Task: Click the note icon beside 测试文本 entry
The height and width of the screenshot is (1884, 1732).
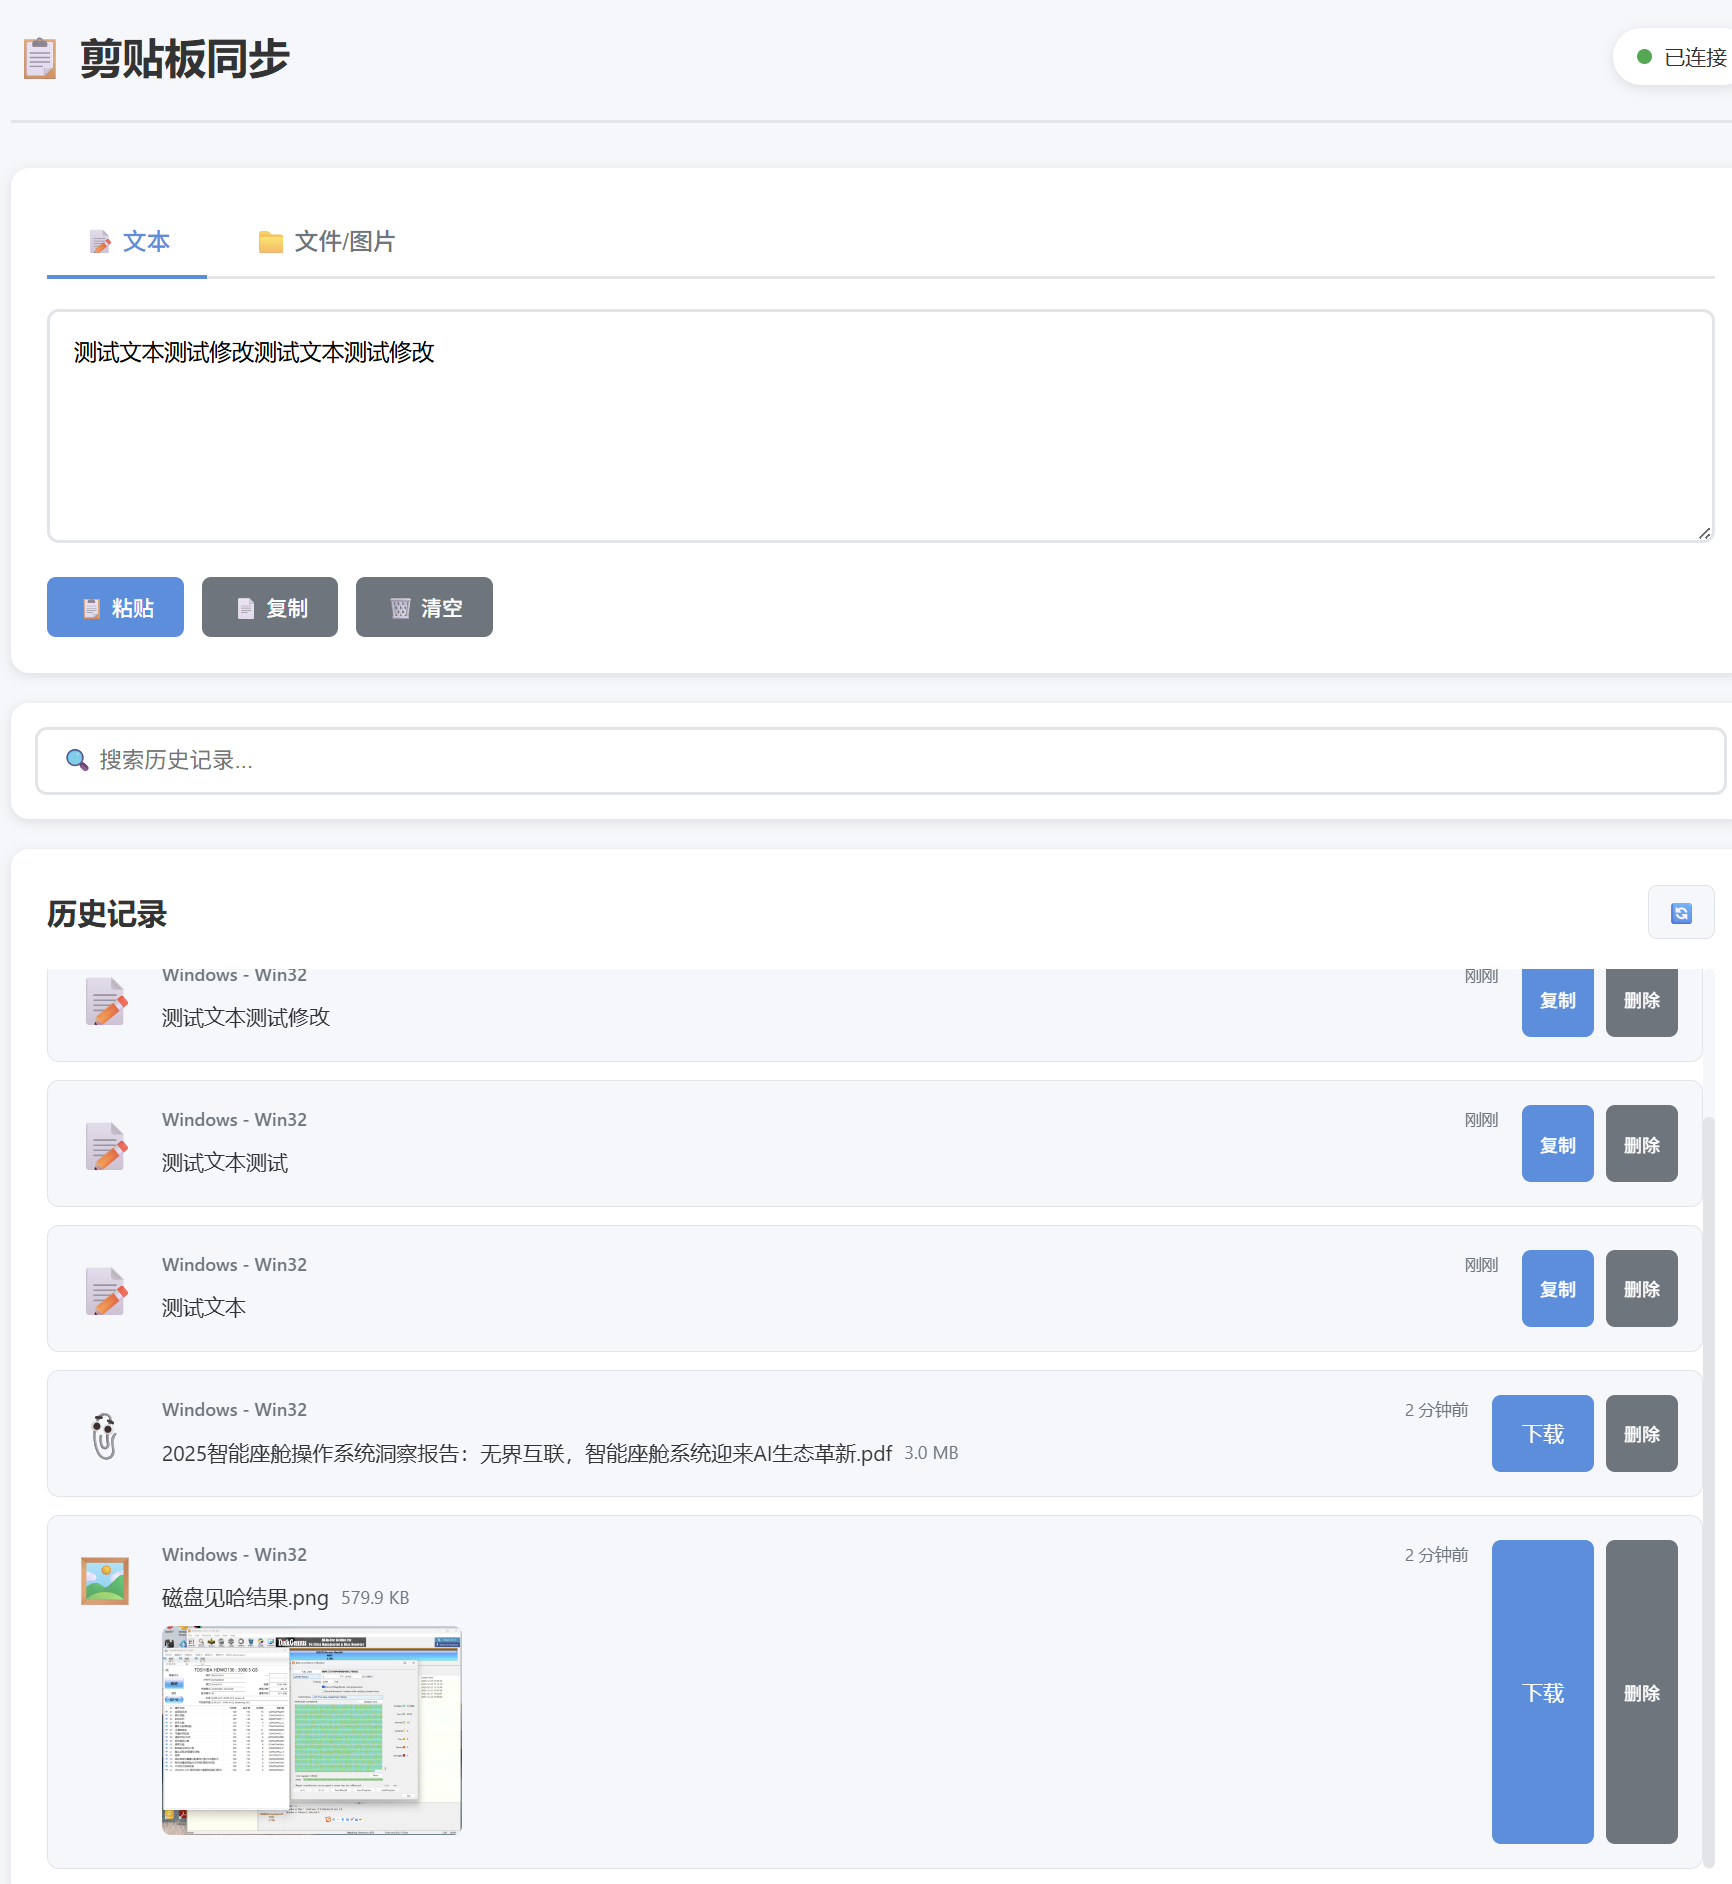Action: click(x=106, y=1290)
